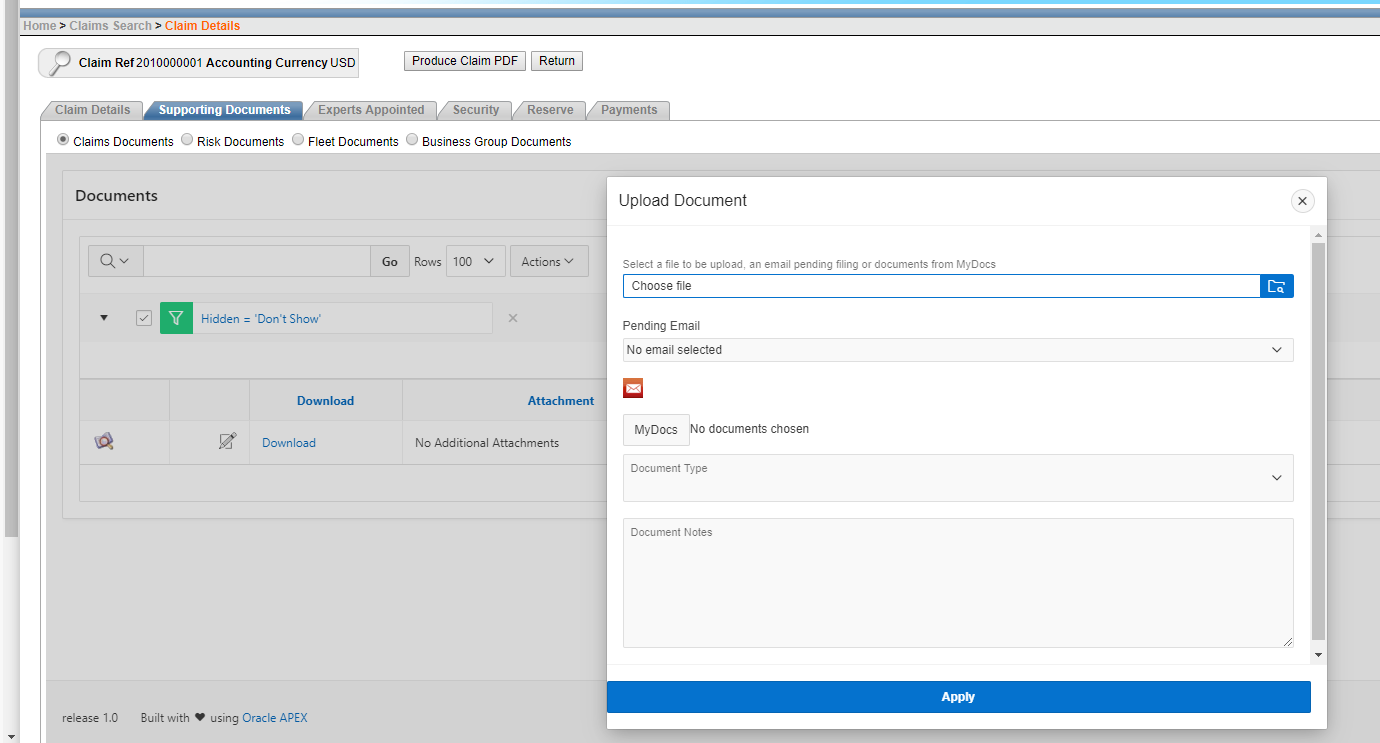Click the Choose file input field
This screenshot has width=1380, height=743.
tap(941, 286)
